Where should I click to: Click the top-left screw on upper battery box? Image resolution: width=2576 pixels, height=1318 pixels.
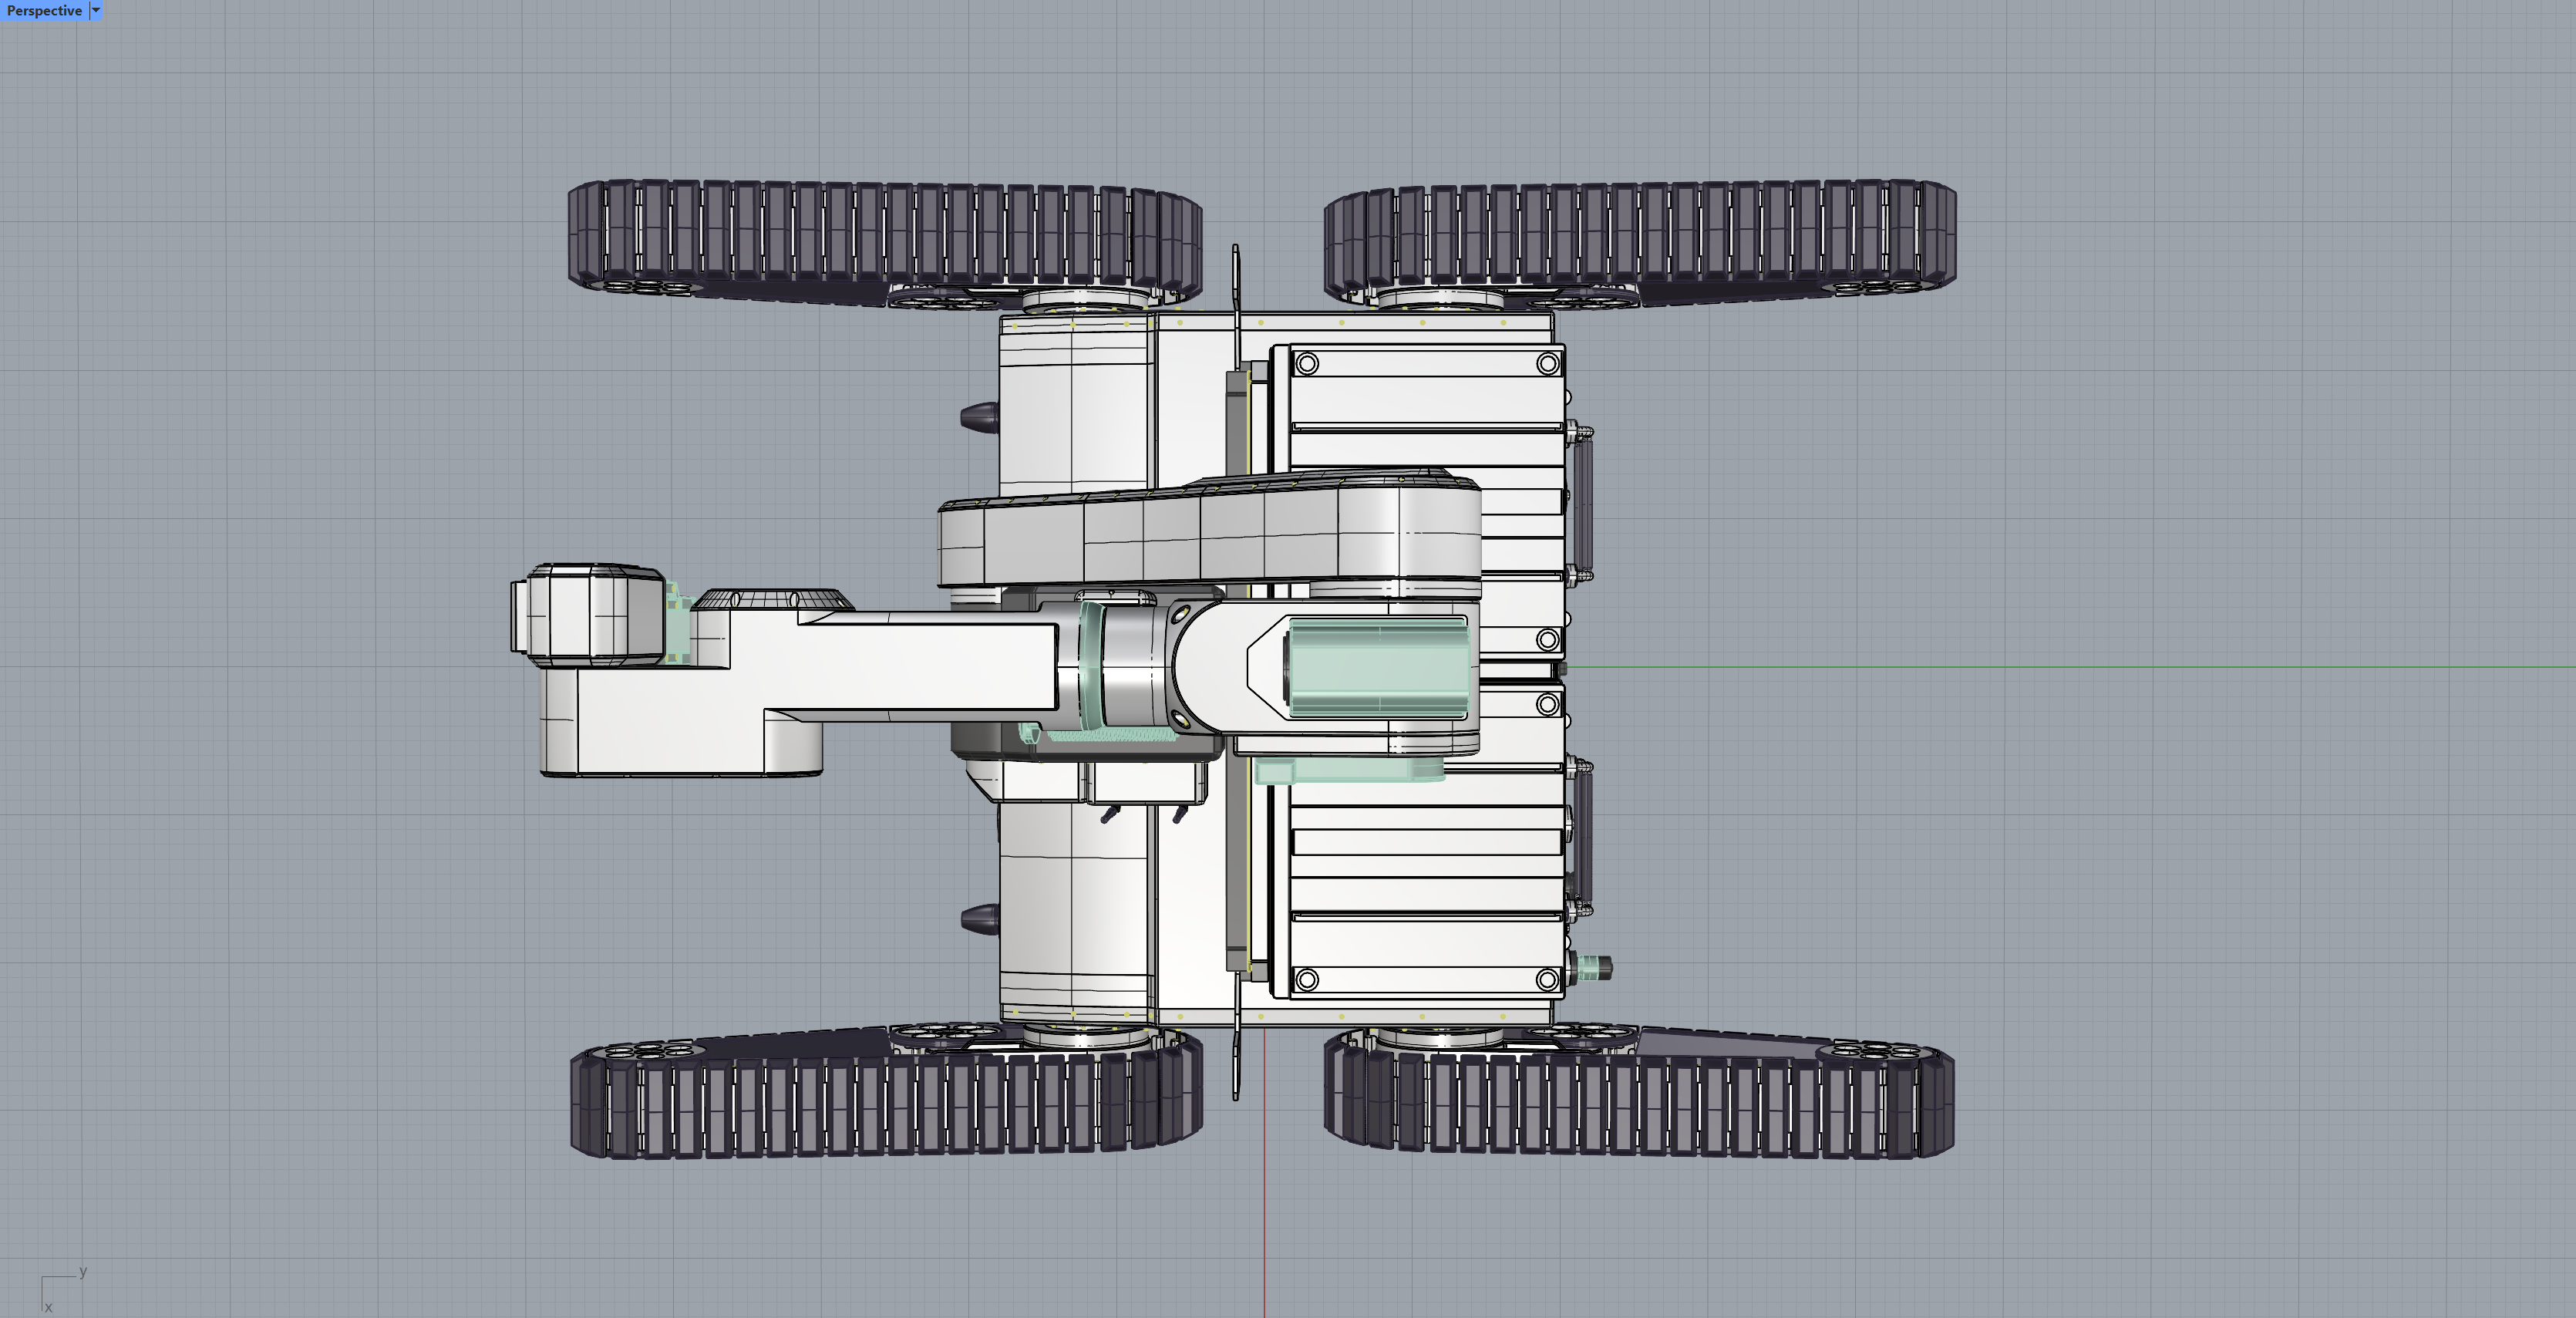pos(1307,364)
